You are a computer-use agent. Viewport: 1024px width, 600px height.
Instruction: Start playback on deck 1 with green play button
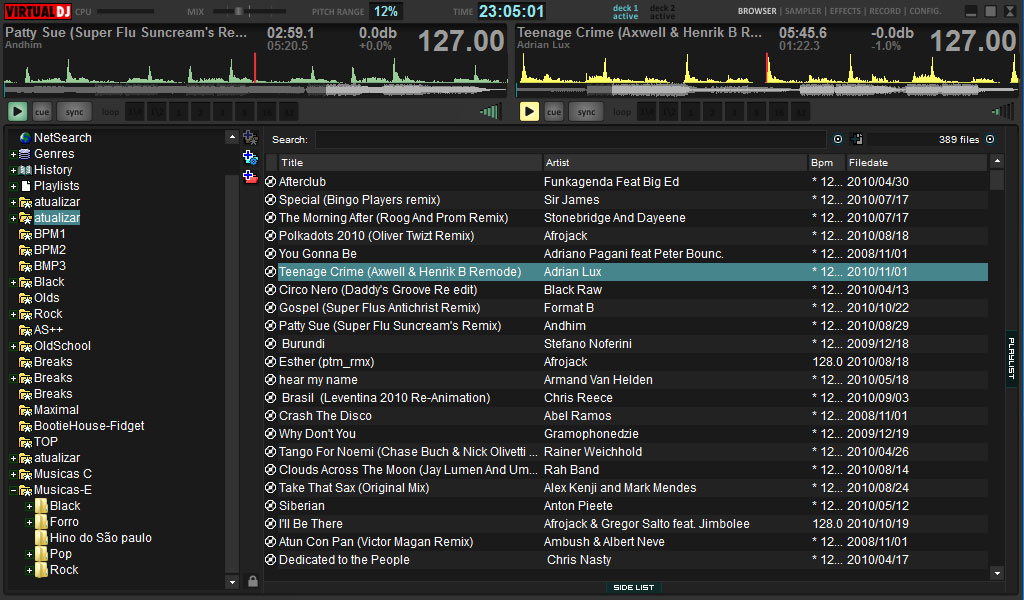(x=17, y=112)
